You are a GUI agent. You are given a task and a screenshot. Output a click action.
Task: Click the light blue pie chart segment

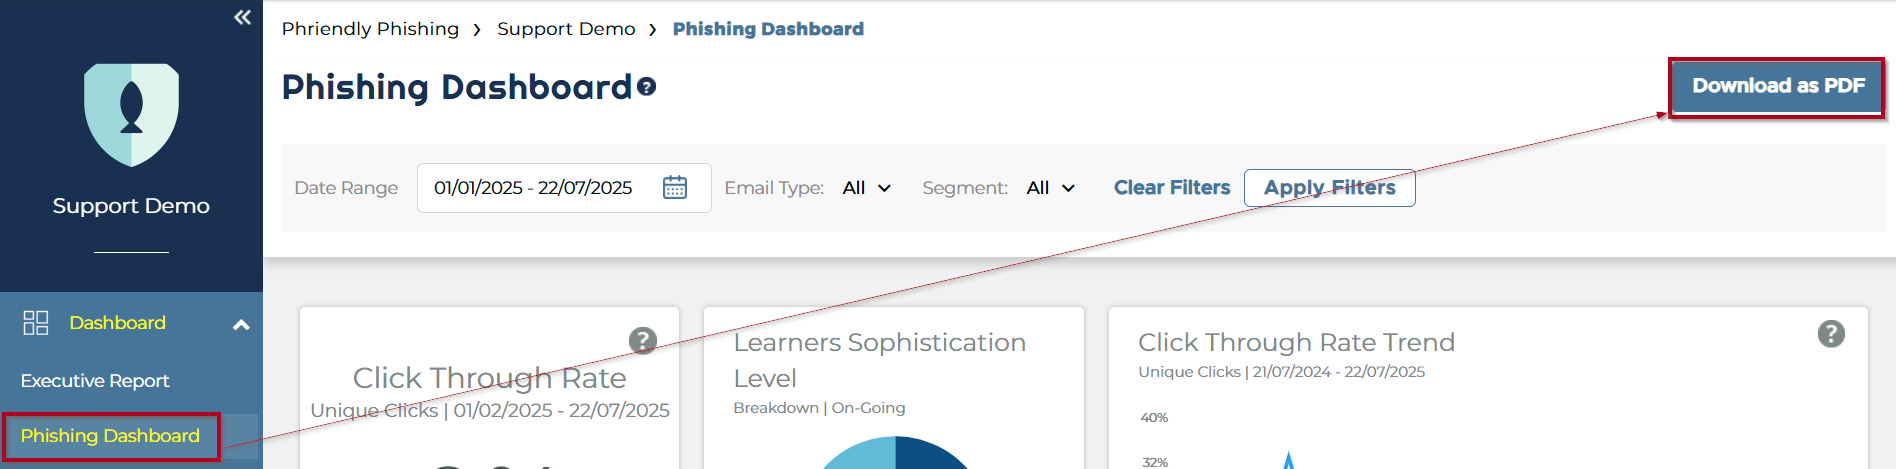[861, 456]
